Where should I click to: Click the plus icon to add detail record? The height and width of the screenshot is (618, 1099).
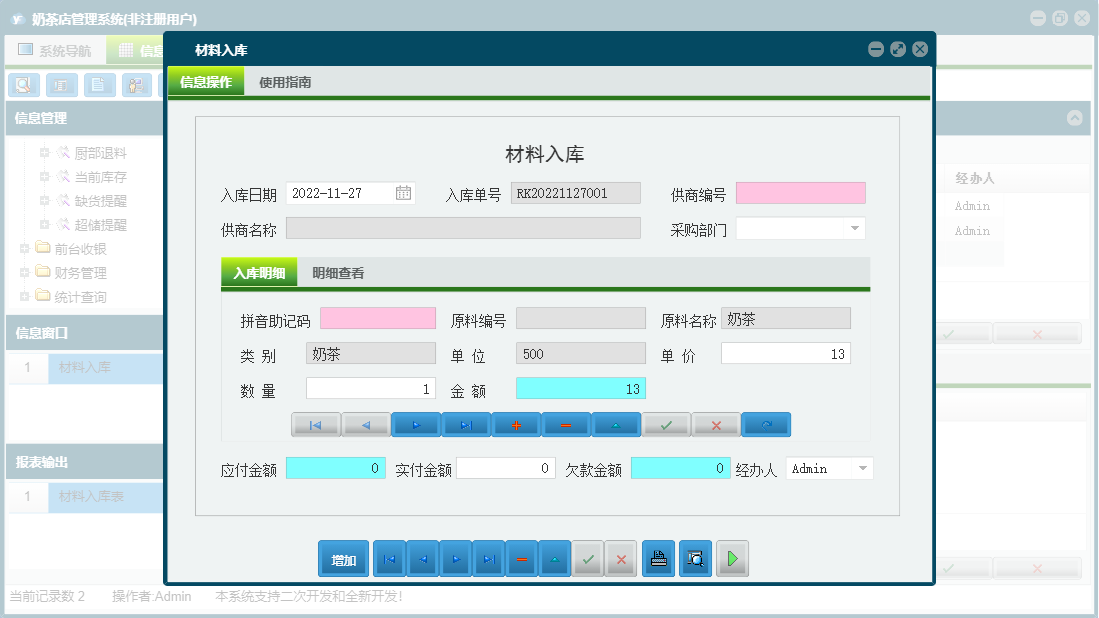tap(515, 424)
